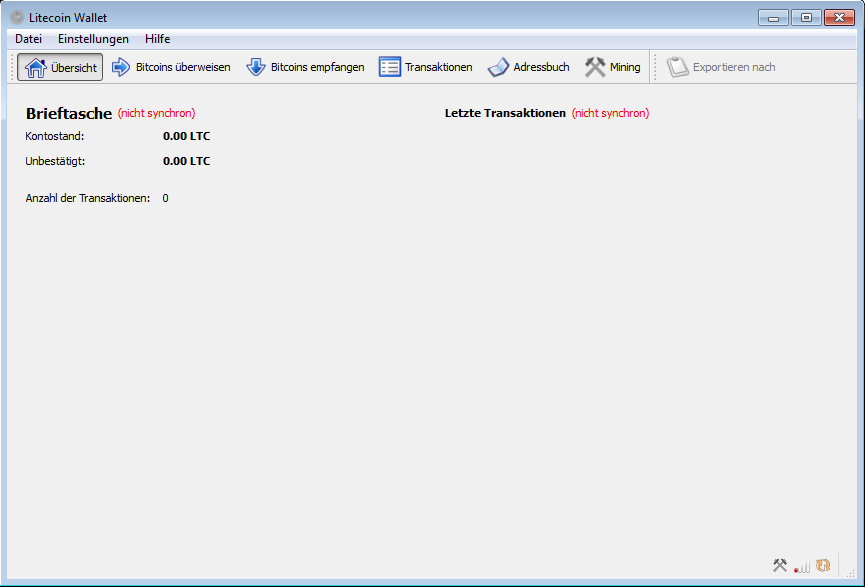865x587 pixels.
Task: Open Bitcoins empfangen receive page
Action: [x=305, y=67]
